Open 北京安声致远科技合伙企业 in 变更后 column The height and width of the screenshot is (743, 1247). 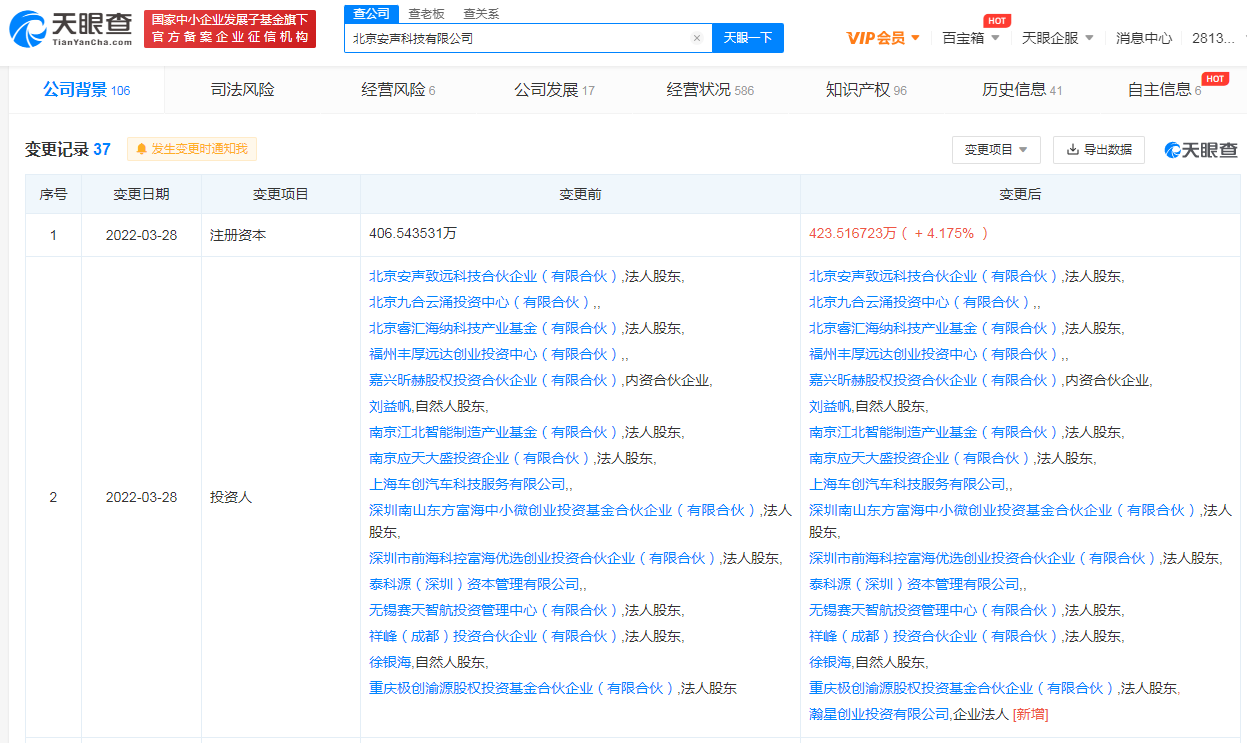(935, 276)
